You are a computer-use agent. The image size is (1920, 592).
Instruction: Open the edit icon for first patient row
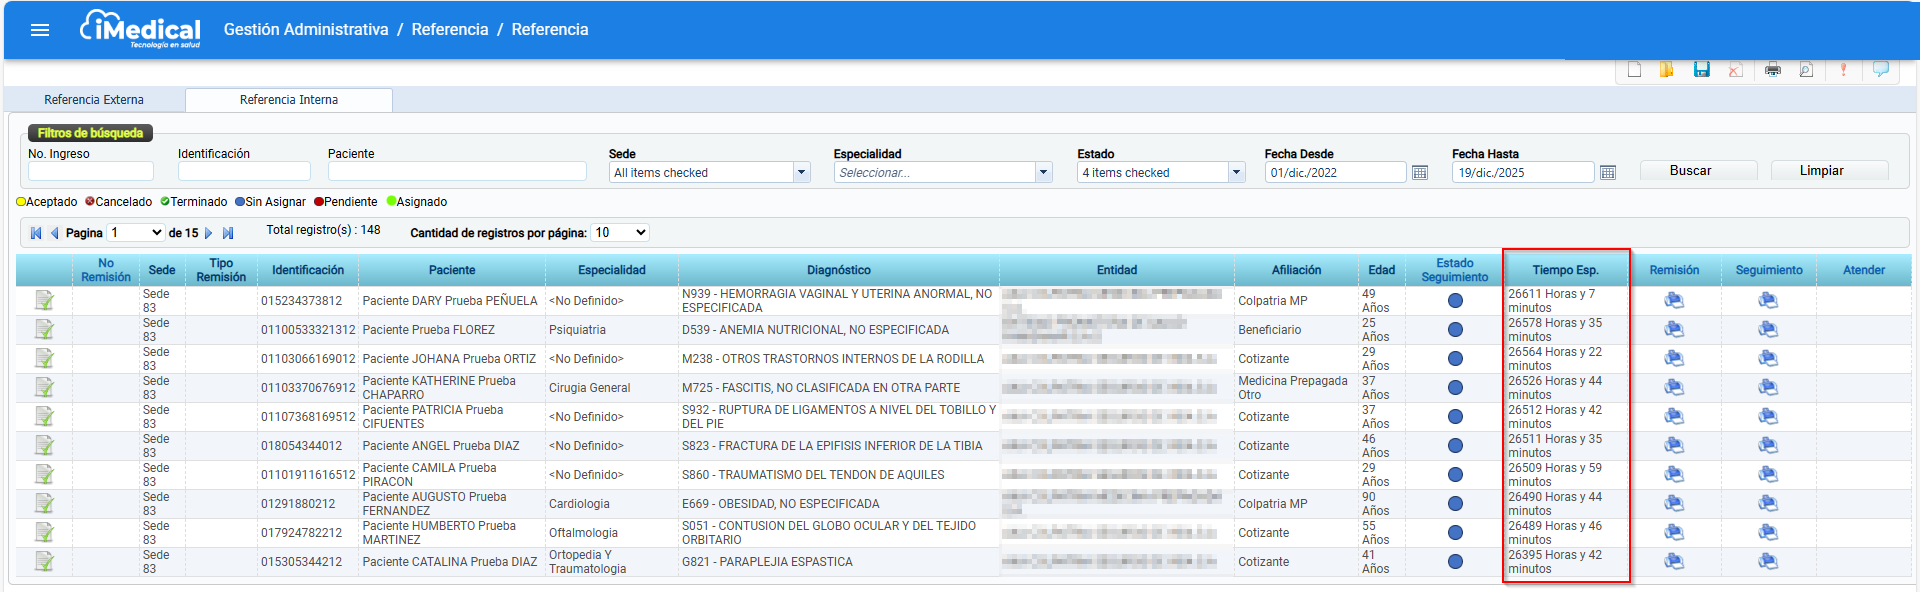pos(44,300)
